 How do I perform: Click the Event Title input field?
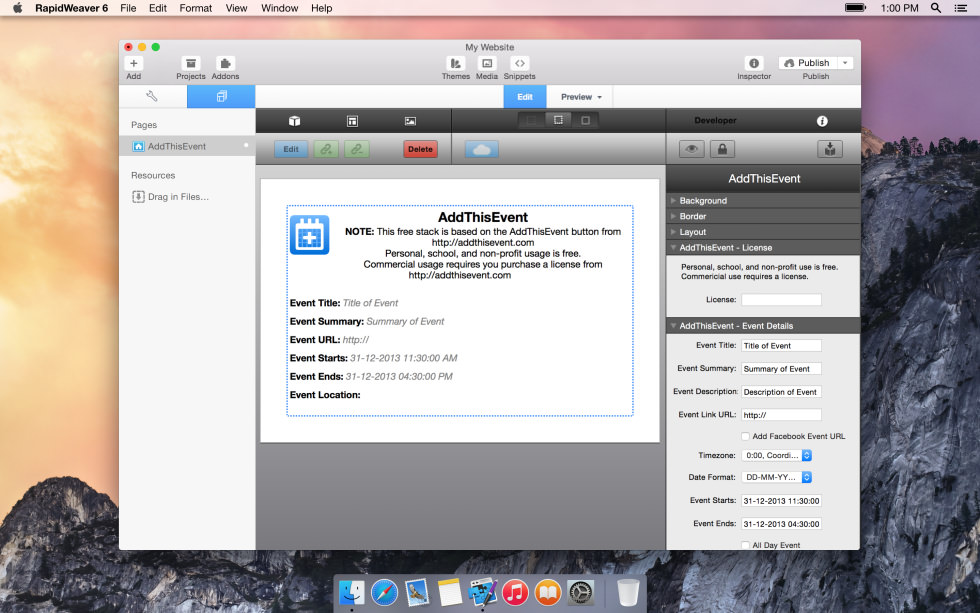(x=781, y=346)
